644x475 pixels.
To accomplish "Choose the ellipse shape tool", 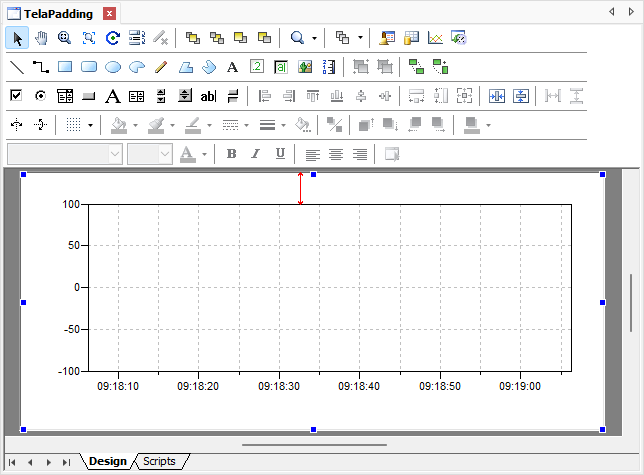I will (113, 67).
